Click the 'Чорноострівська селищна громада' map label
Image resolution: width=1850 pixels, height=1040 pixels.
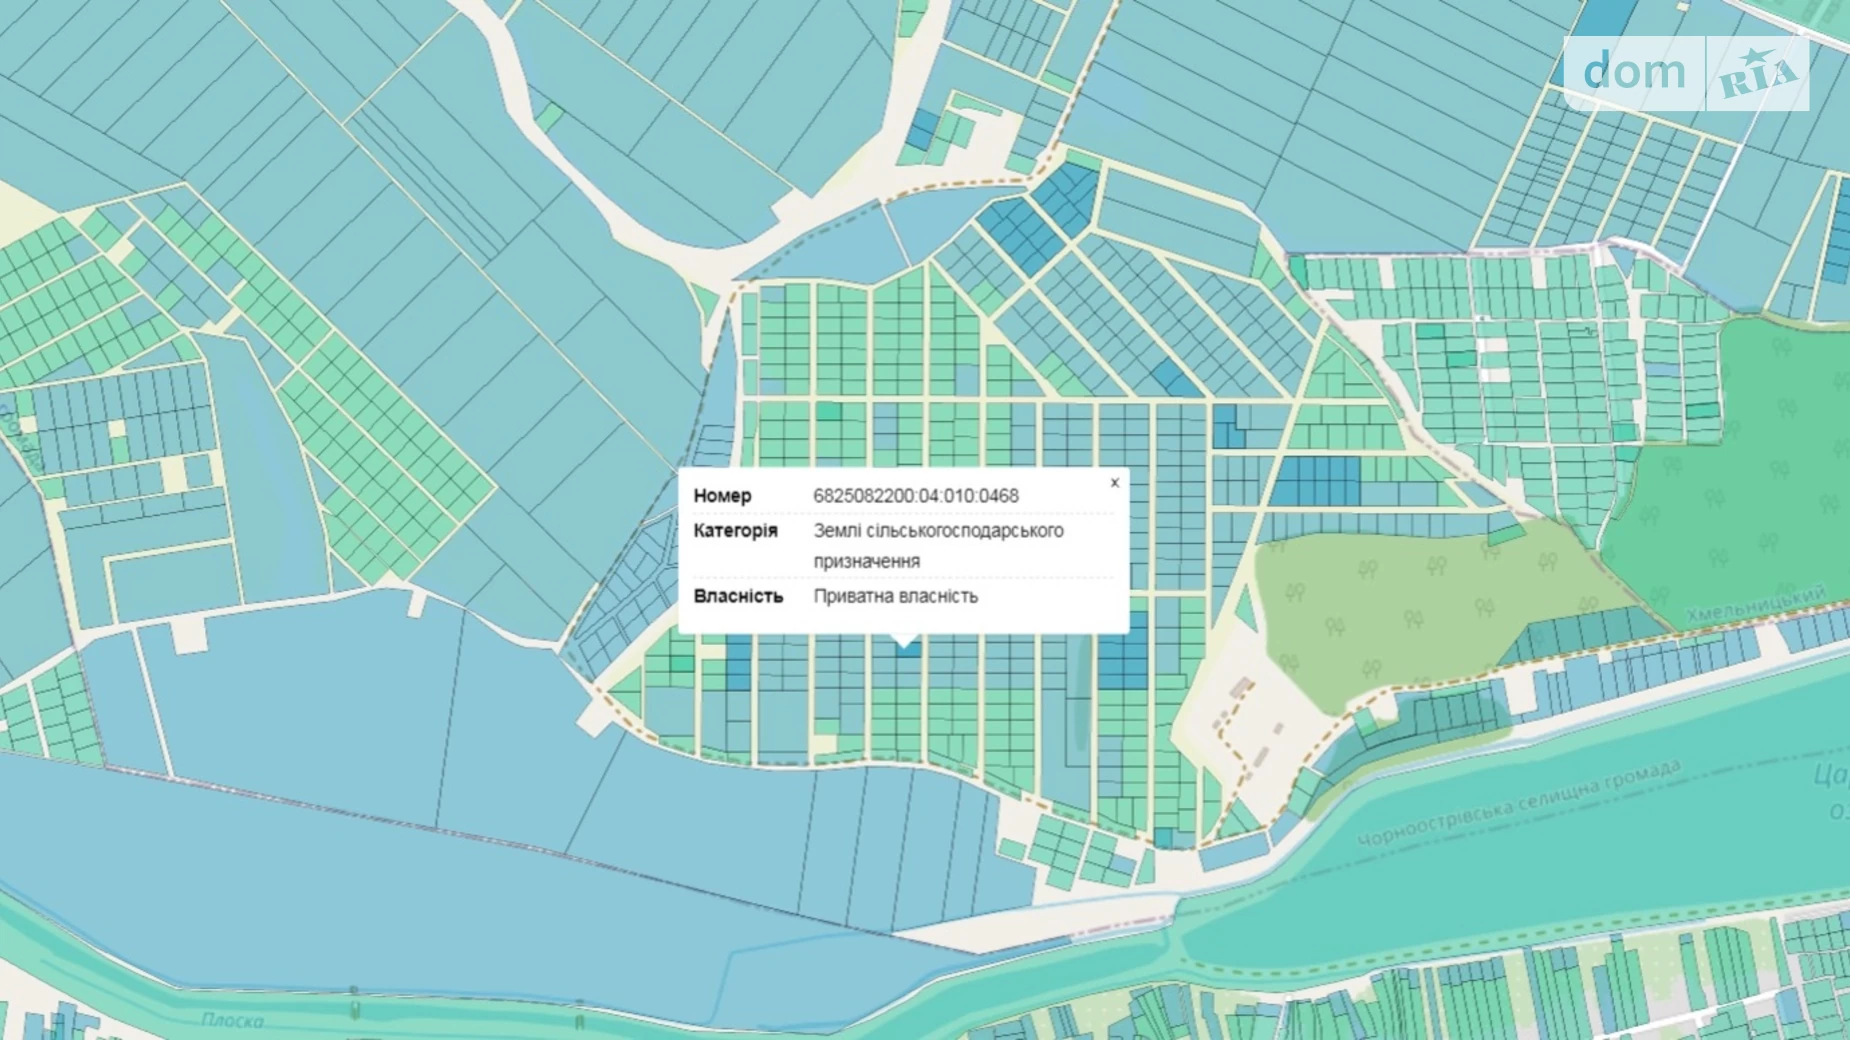click(x=1518, y=803)
